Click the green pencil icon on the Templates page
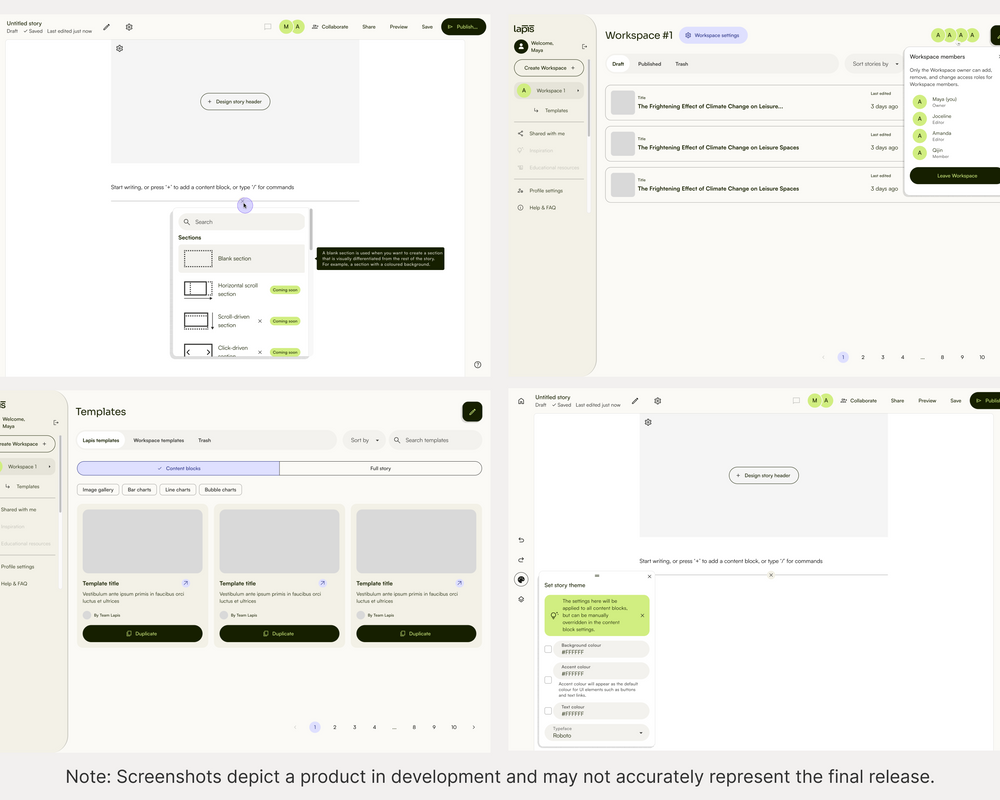This screenshot has width=1000, height=800. [472, 411]
